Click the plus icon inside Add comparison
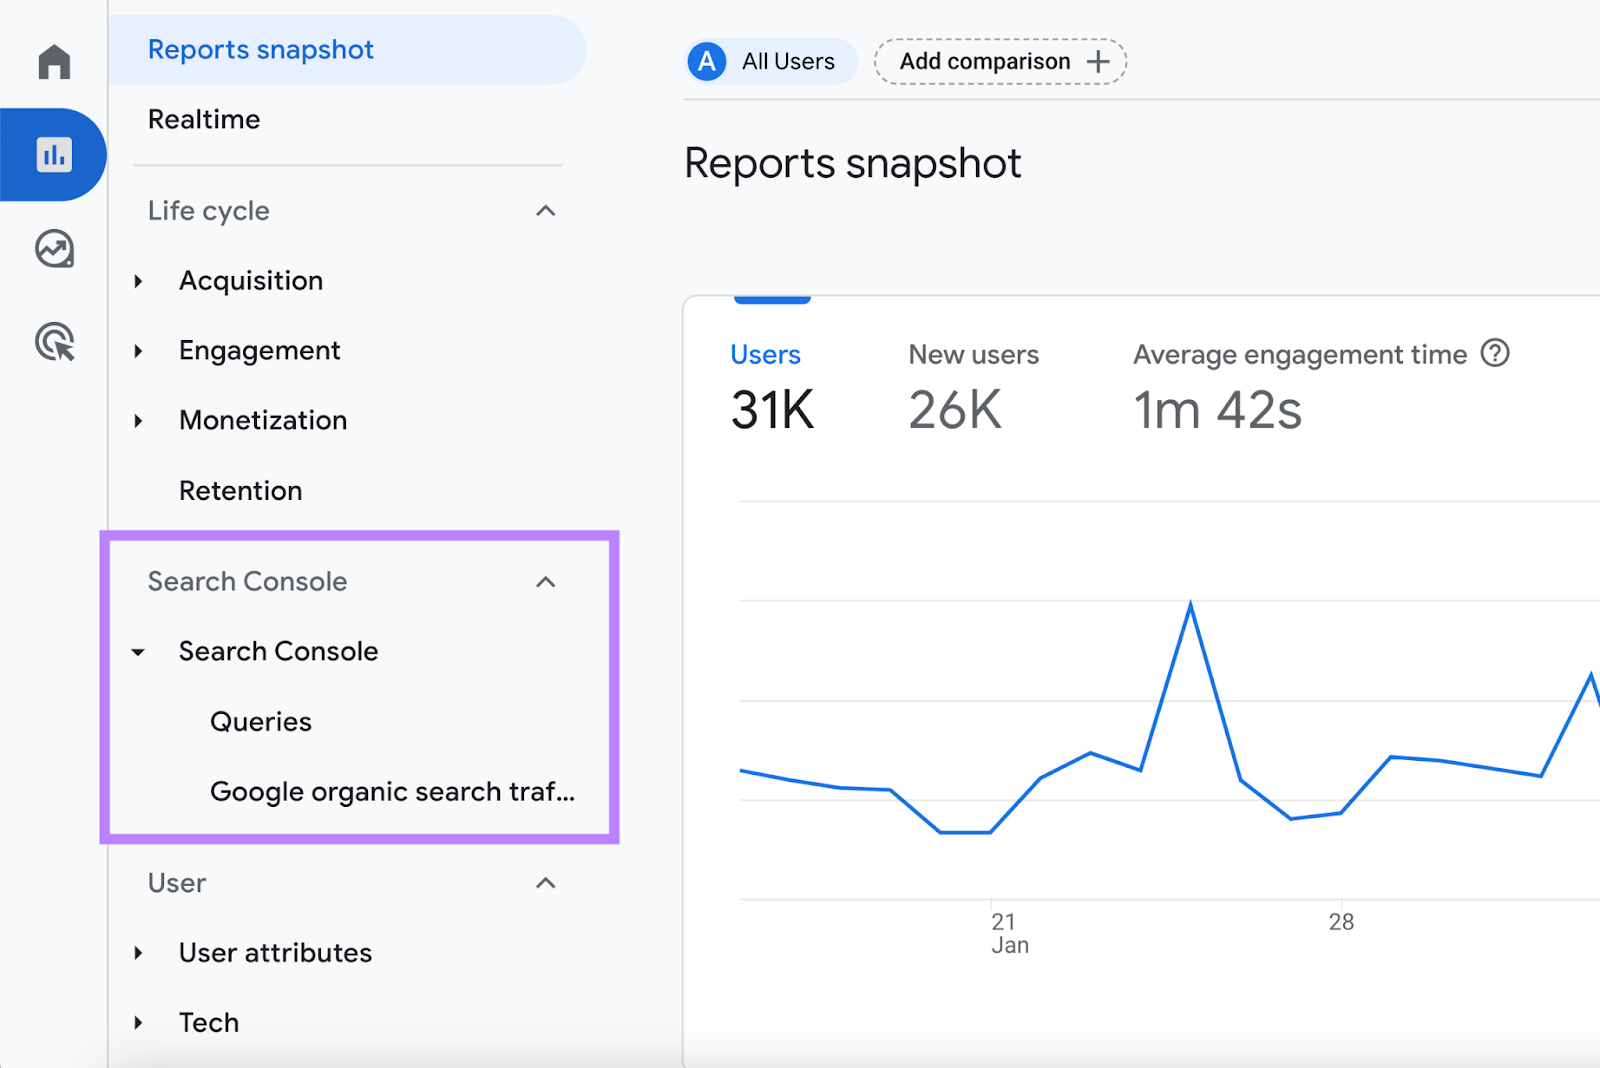Screen dimensions: 1600x1068 1098,61
